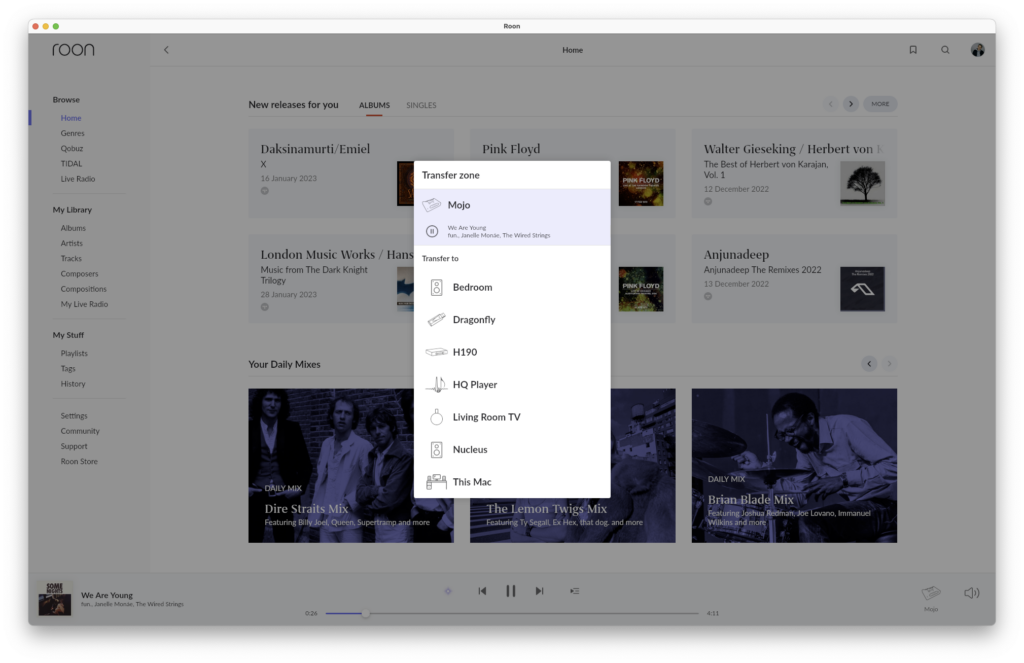Viewport: 1024px width, 663px height.
Task: Click the MORE button for new releases
Action: pyautogui.click(x=880, y=104)
